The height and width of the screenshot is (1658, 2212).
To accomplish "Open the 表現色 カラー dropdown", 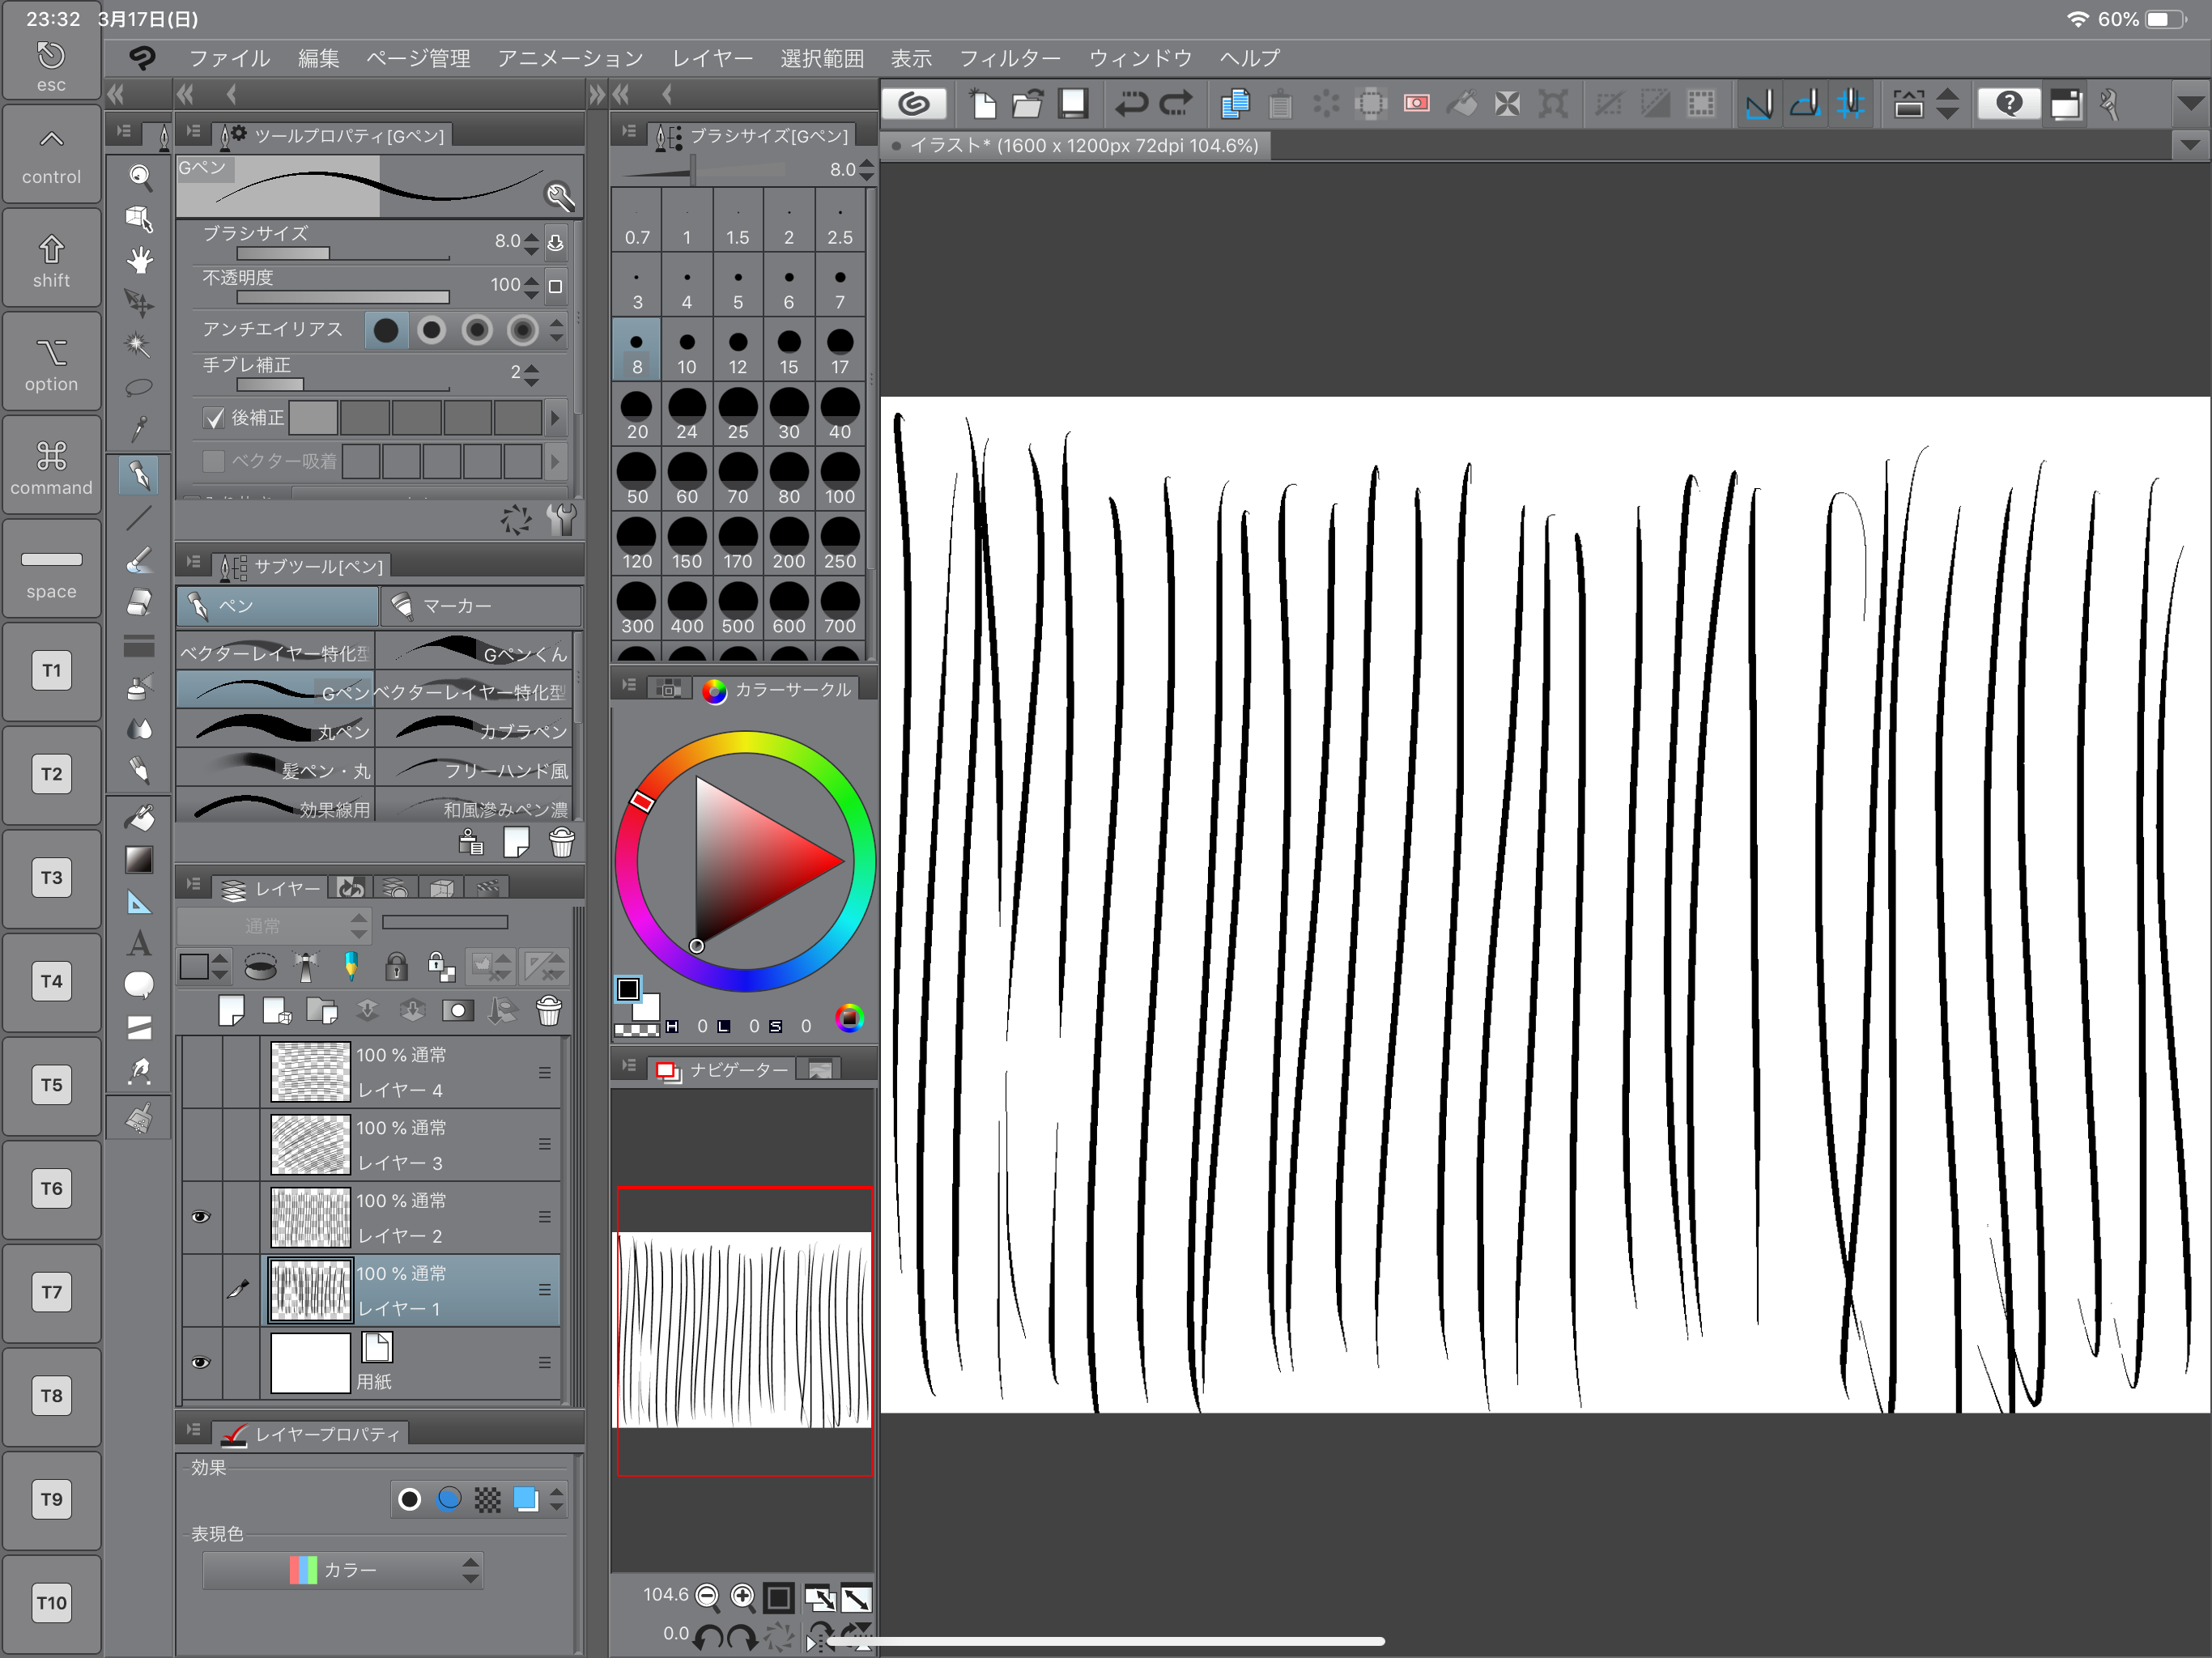I will click(x=343, y=1570).
